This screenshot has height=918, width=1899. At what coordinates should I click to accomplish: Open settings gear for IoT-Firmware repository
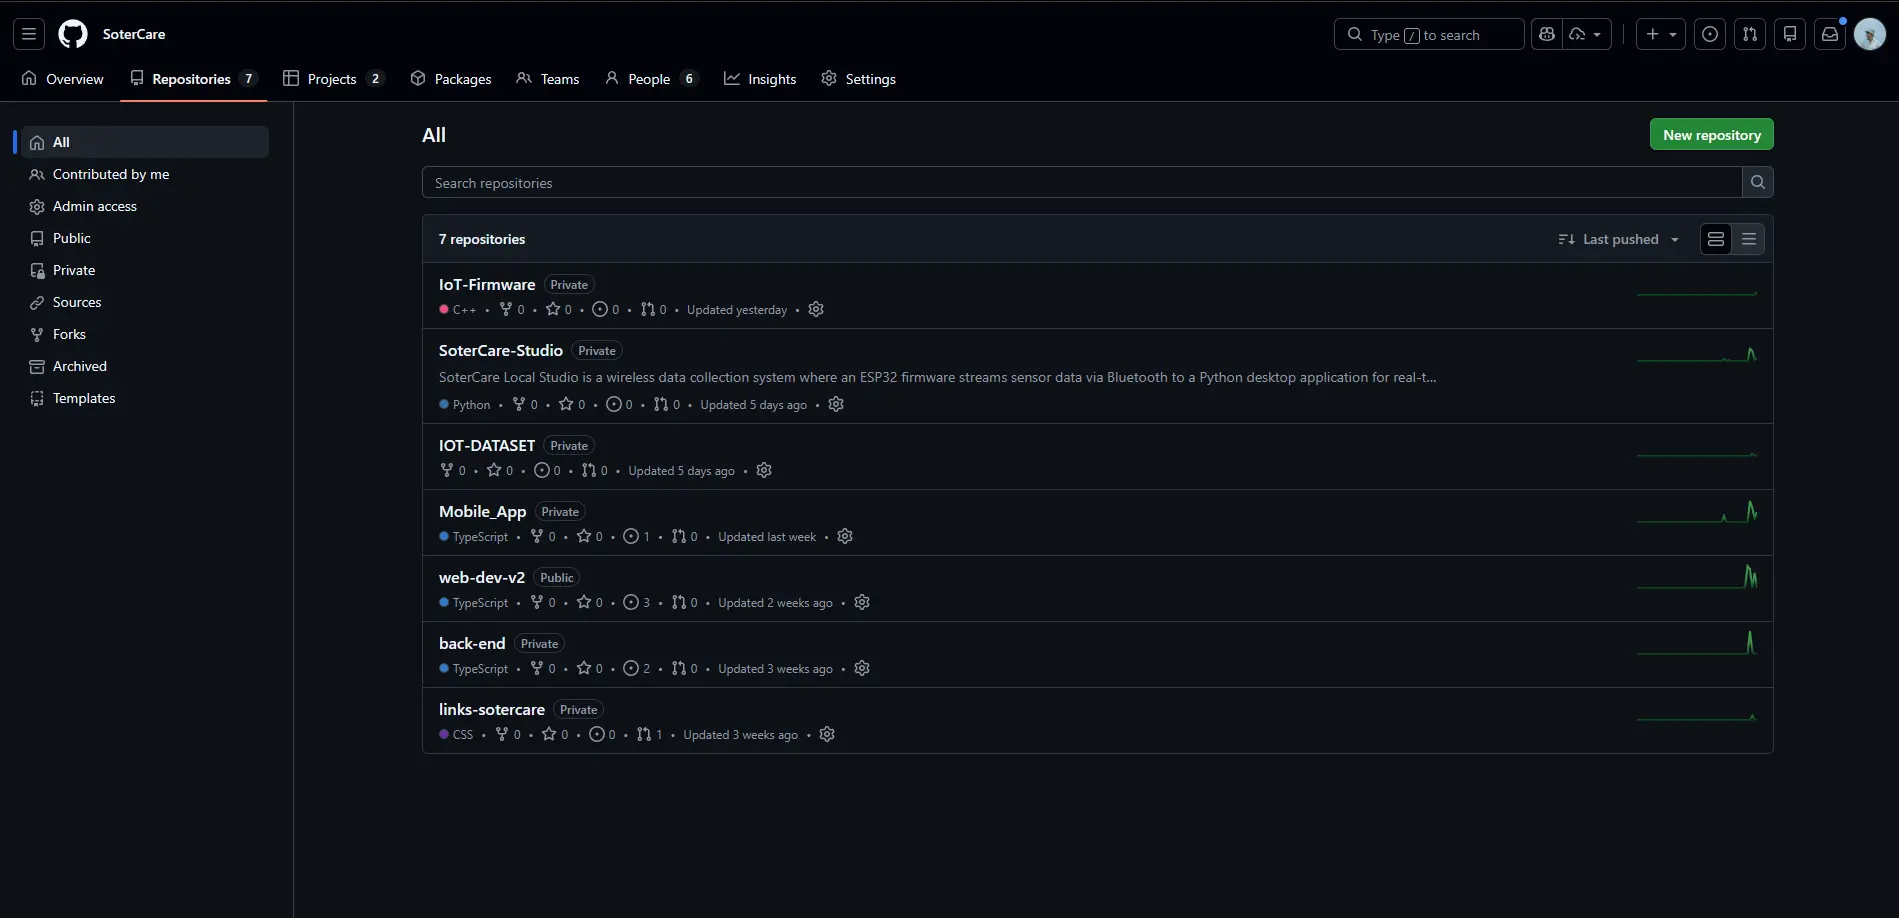[x=816, y=309]
